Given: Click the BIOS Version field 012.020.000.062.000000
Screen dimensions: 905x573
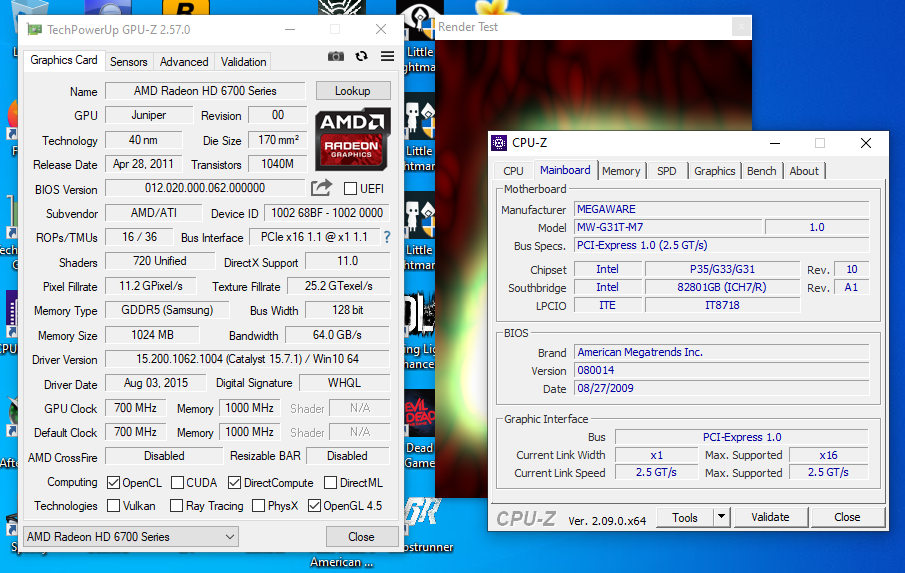Looking at the screenshot, I should (x=205, y=188).
